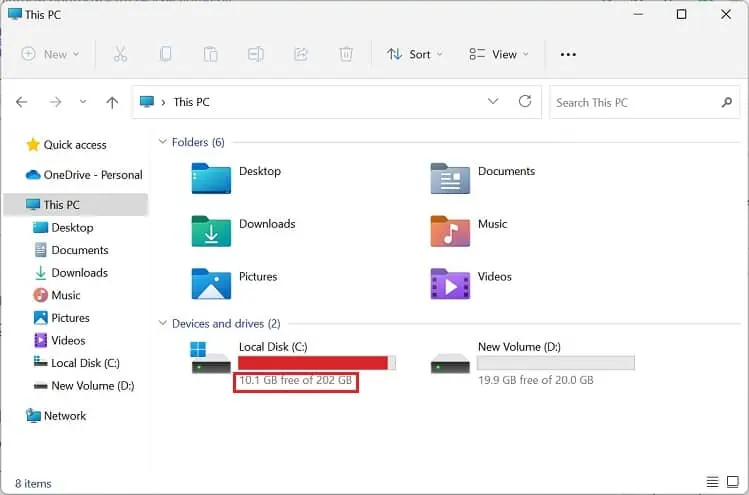Select the Desktop folder icon in main pane
749x495 pixels.
(x=211, y=178)
